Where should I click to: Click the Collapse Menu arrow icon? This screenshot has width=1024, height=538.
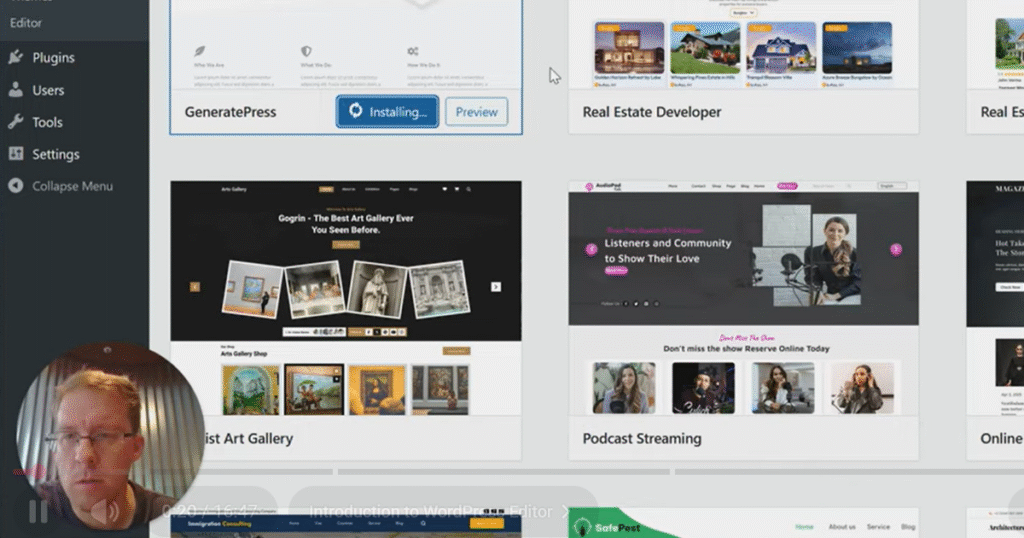15,186
